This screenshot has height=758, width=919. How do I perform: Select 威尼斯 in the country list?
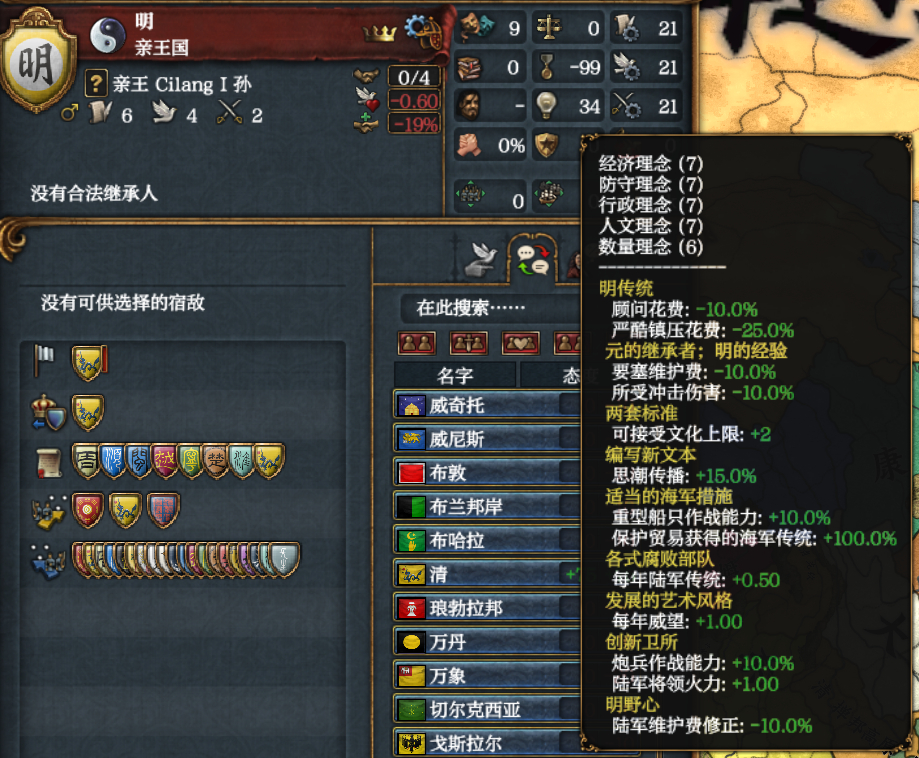coord(486,439)
